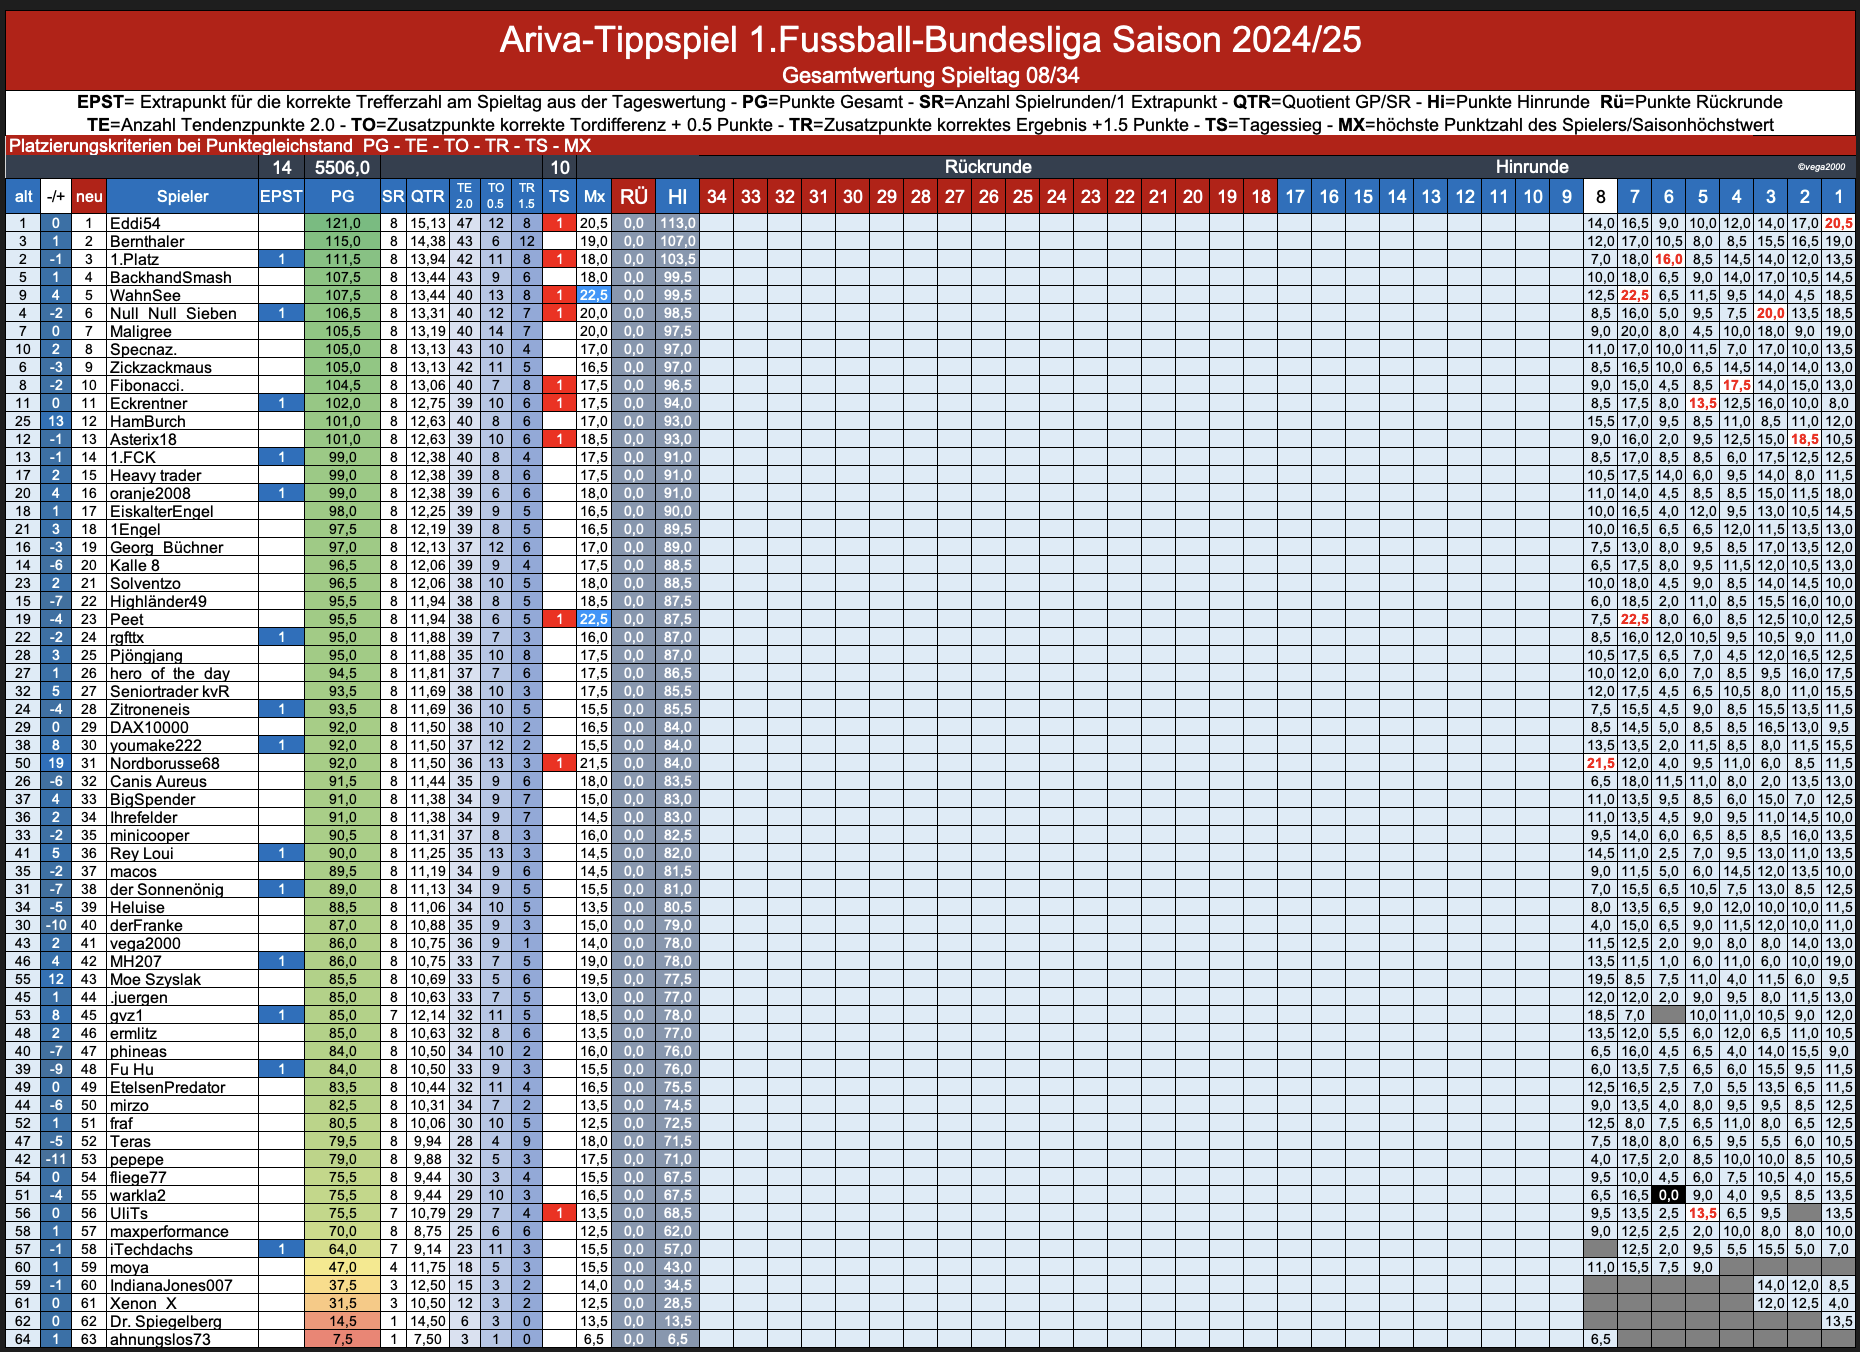Select player name 'Heavy trader'
The width and height of the screenshot is (1860, 1352).
155,475
